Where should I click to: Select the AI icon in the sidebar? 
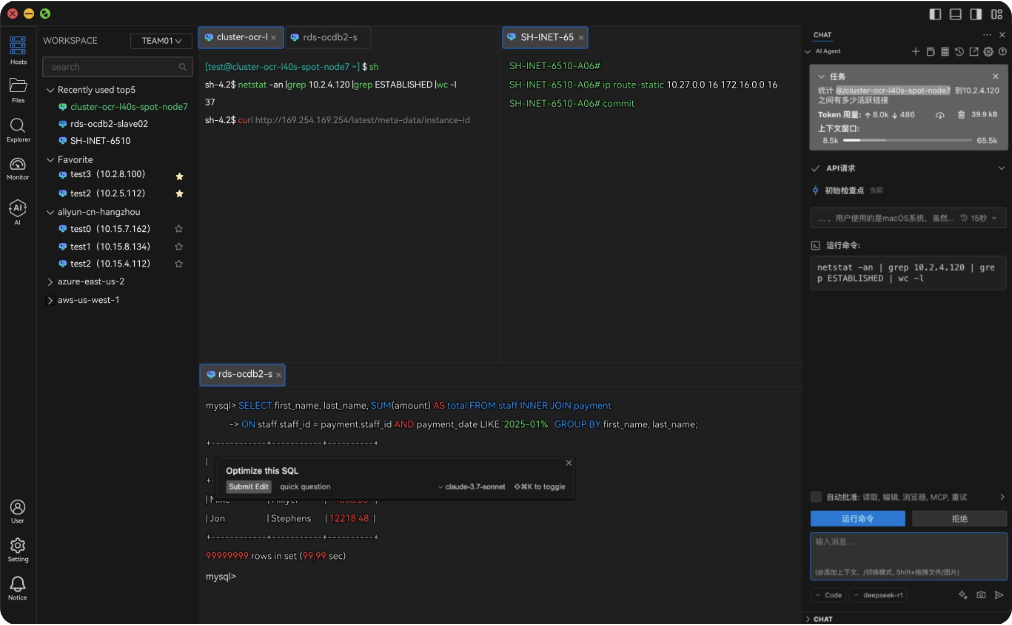[18, 210]
